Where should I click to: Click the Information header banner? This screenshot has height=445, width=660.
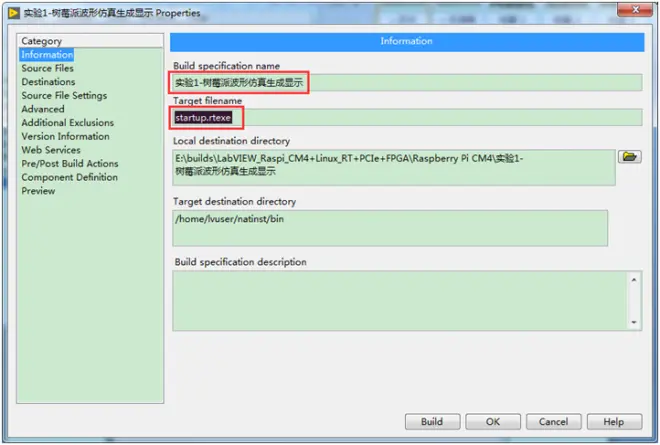tap(407, 41)
